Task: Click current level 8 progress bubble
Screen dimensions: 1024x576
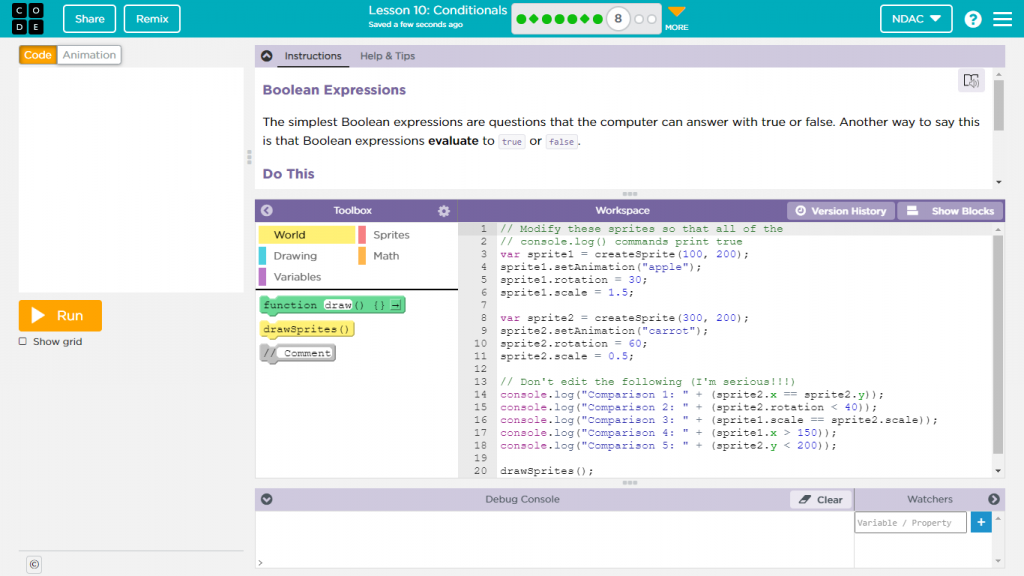Action: pos(618,19)
